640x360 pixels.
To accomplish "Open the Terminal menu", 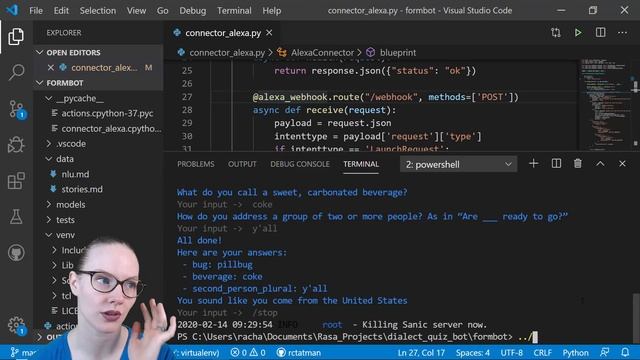I will click(234, 10).
